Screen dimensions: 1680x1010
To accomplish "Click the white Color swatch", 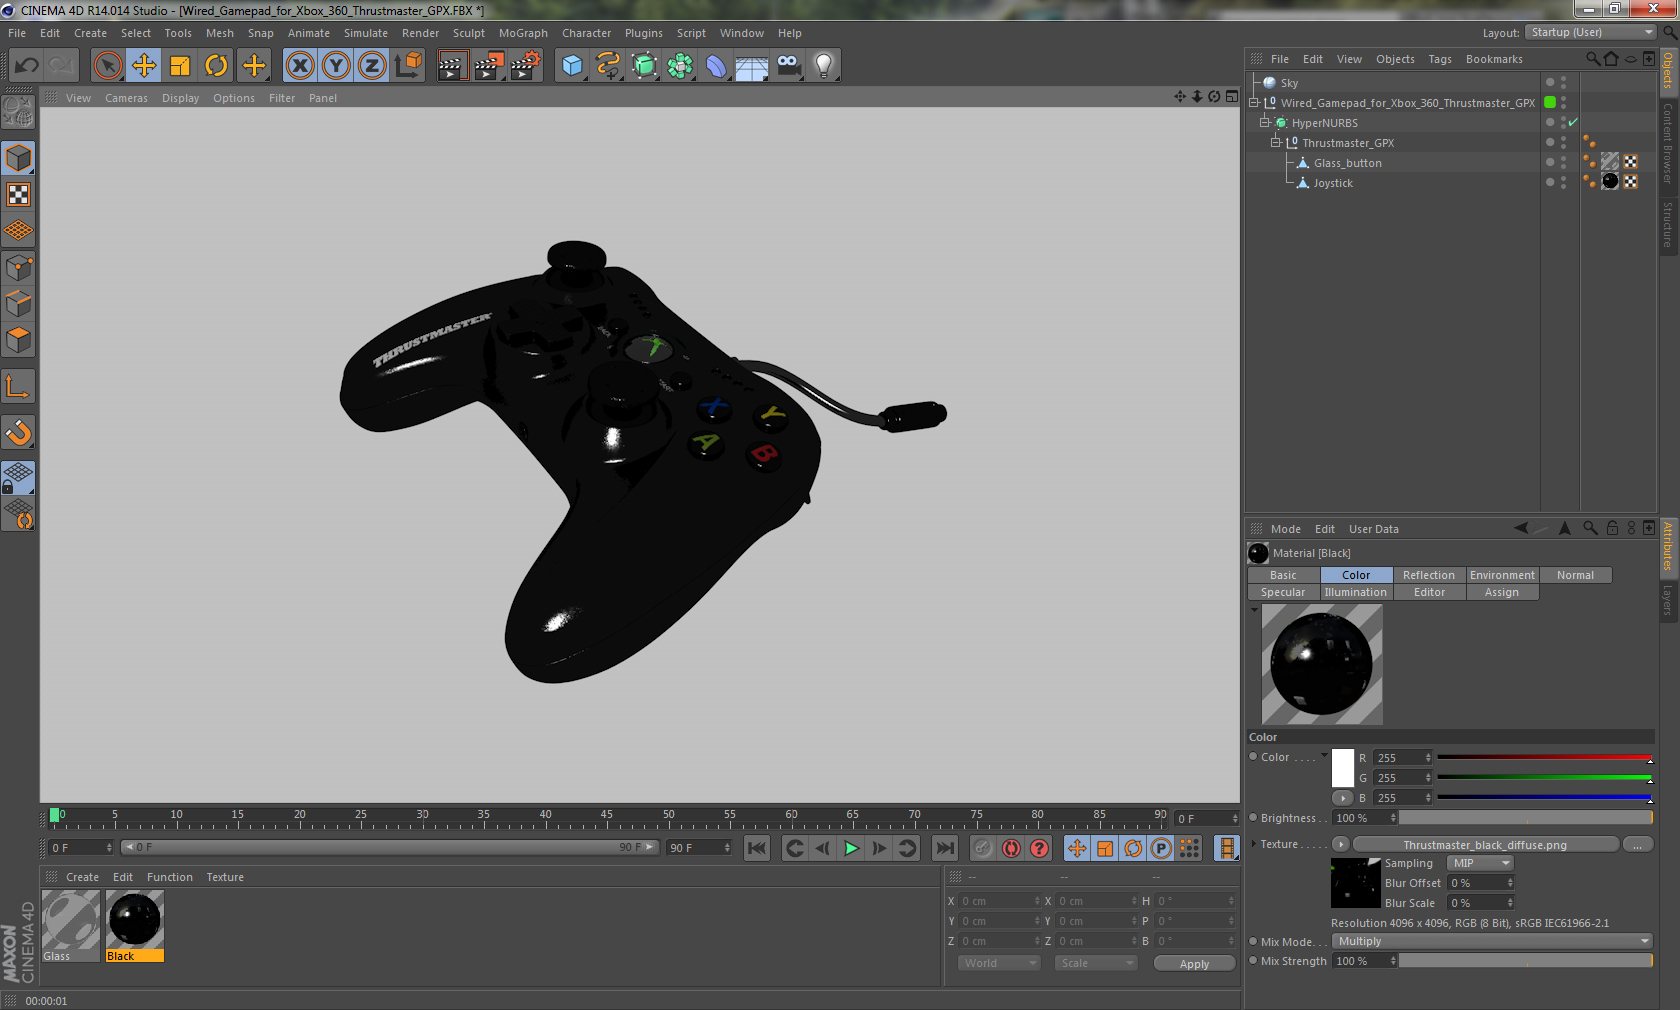I will click(x=1343, y=767).
